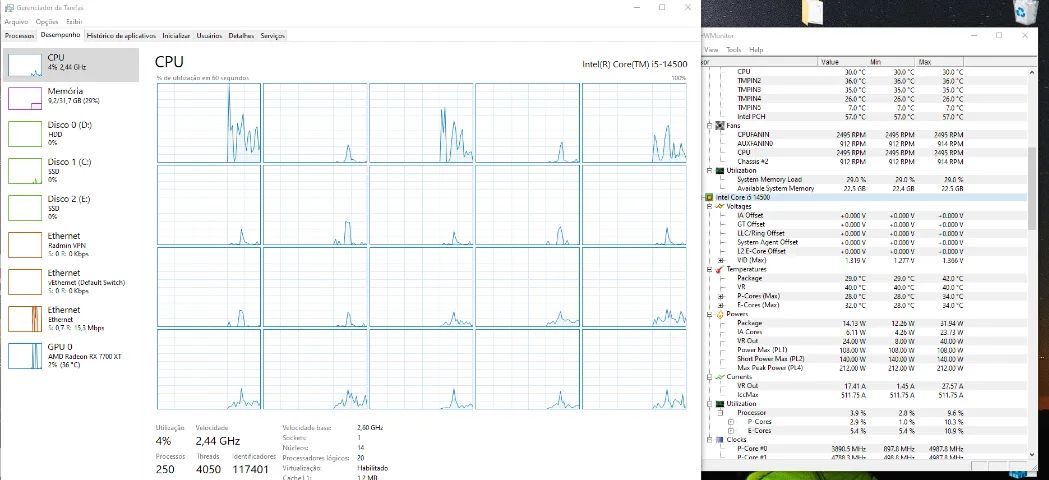Switch to the Inicializar tab
Screen dimensions: 1049x480
coord(176,35)
